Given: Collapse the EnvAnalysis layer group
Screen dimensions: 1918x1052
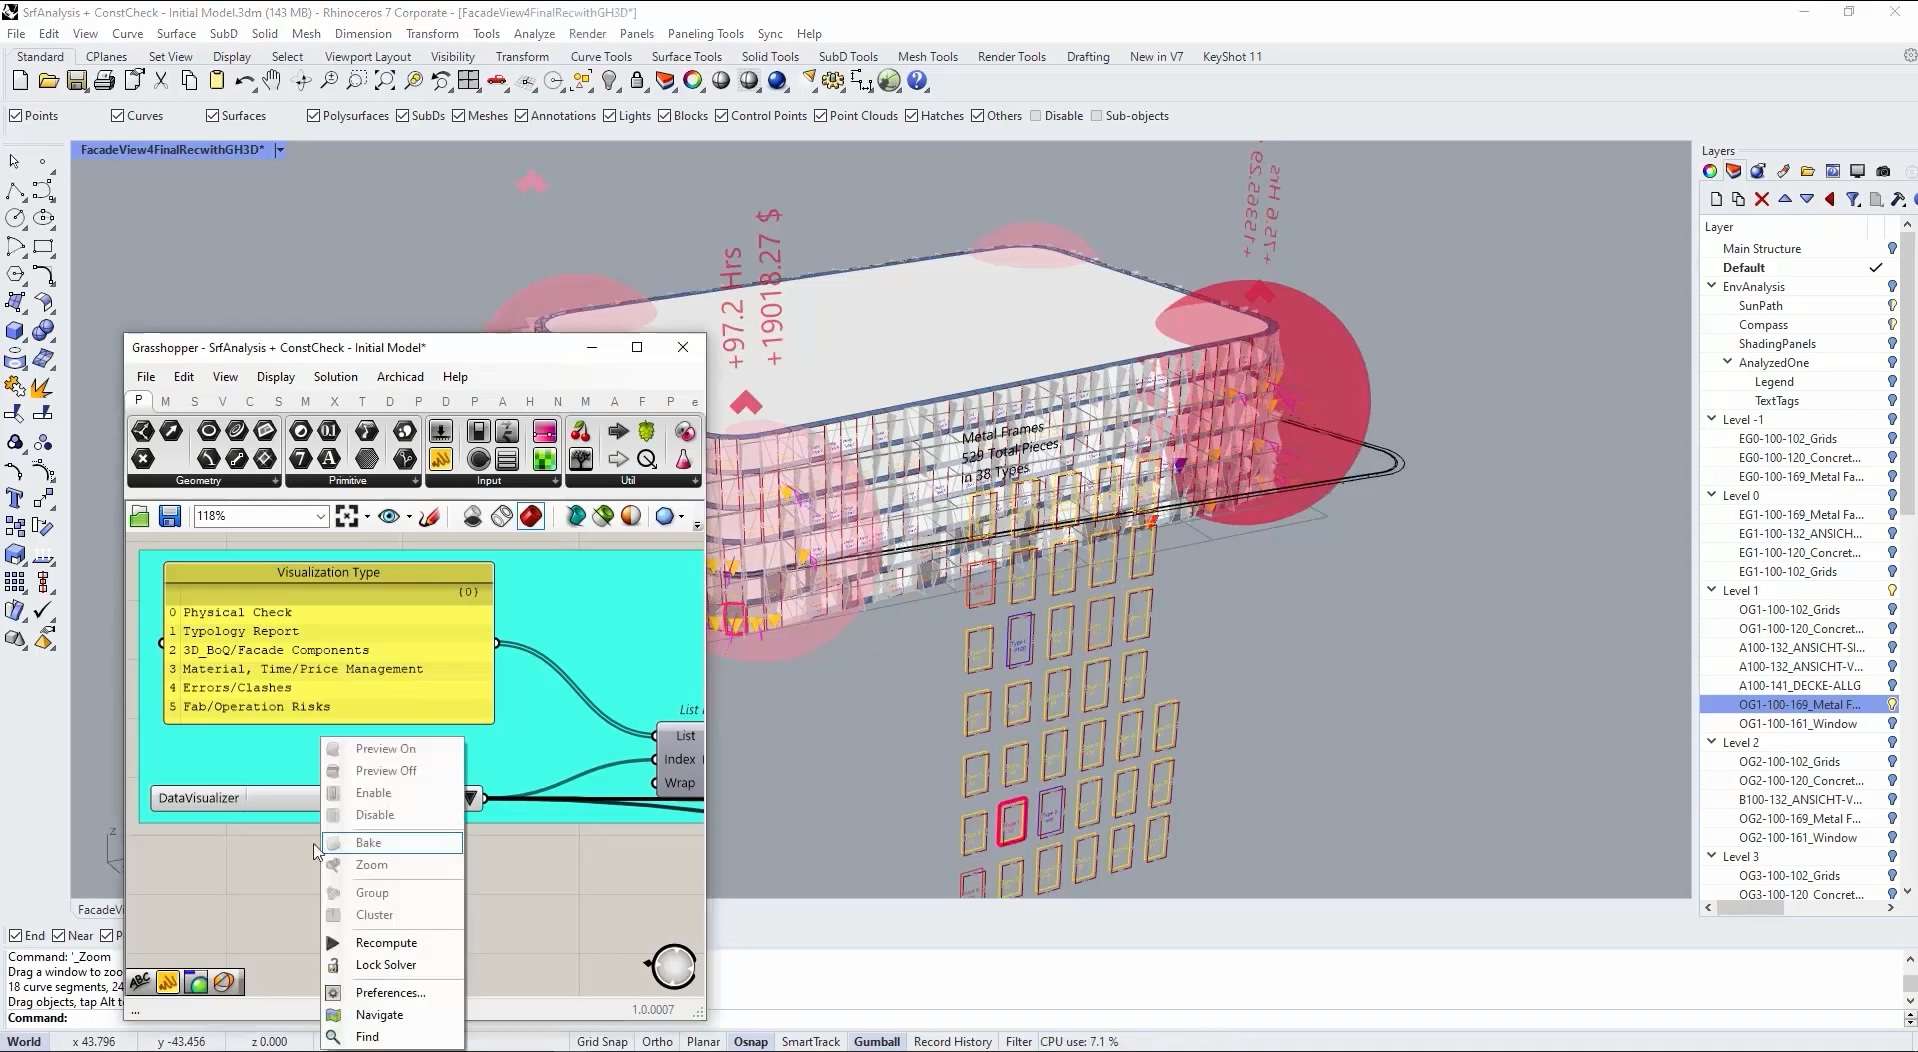Looking at the screenshot, I should click(x=1712, y=286).
